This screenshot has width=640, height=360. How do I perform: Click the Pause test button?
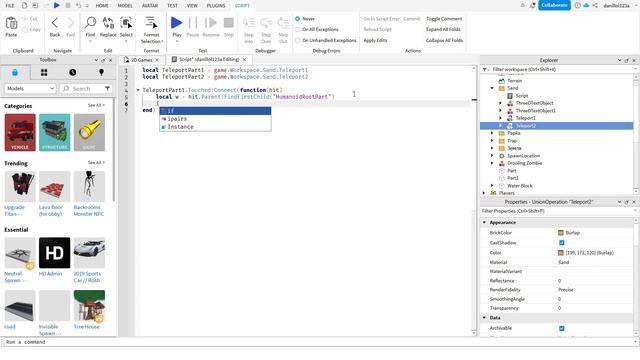[x=193, y=23]
